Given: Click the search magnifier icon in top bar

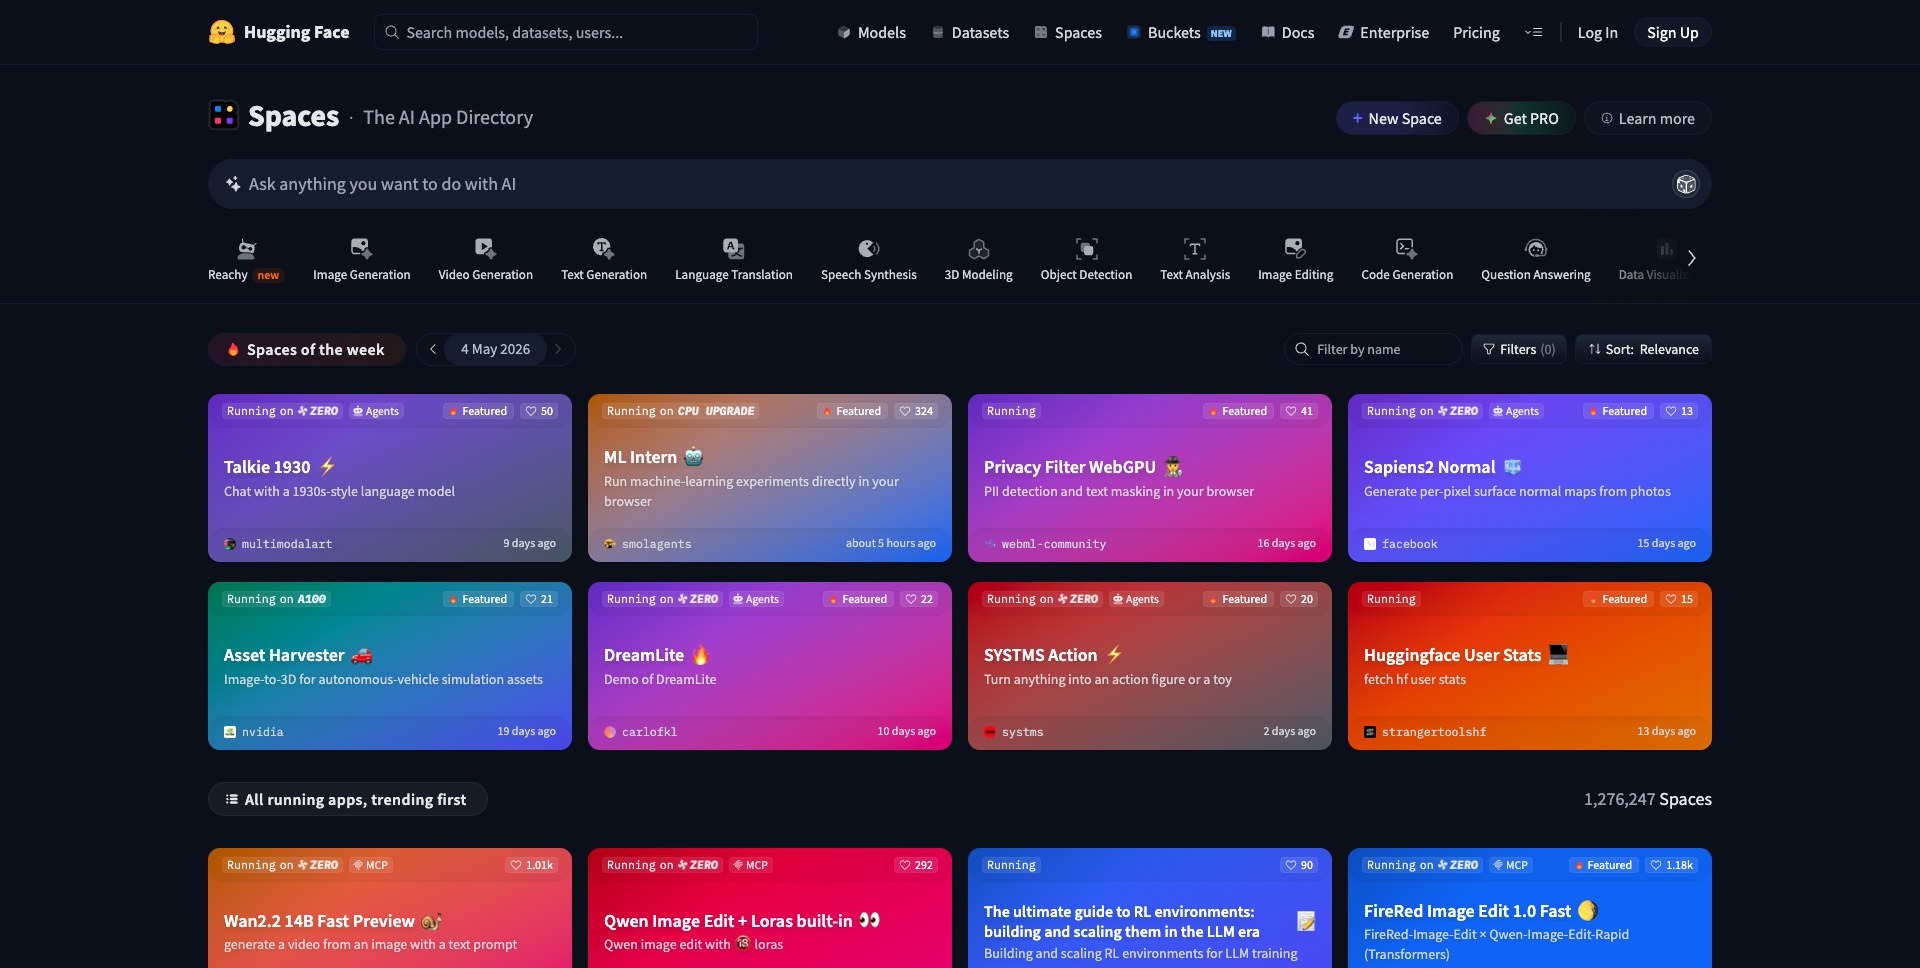Looking at the screenshot, I should pos(392,32).
